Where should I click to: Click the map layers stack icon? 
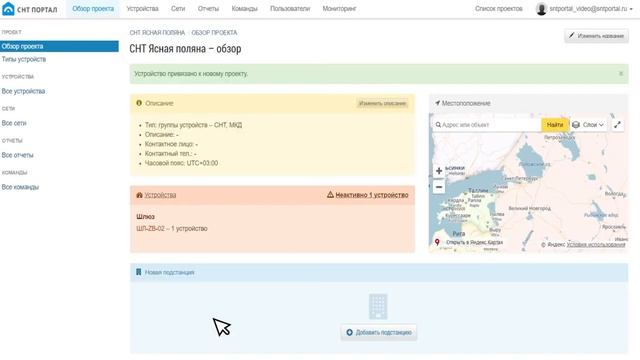[x=576, y=125]
